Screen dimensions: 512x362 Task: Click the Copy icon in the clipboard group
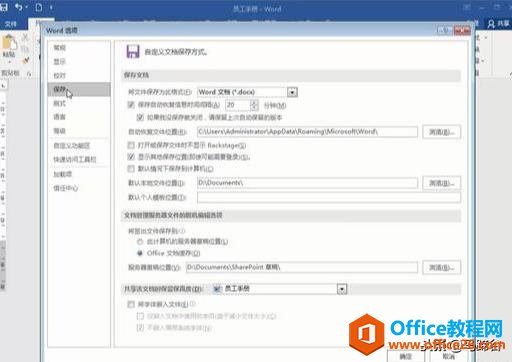click(x=25, y=49)
